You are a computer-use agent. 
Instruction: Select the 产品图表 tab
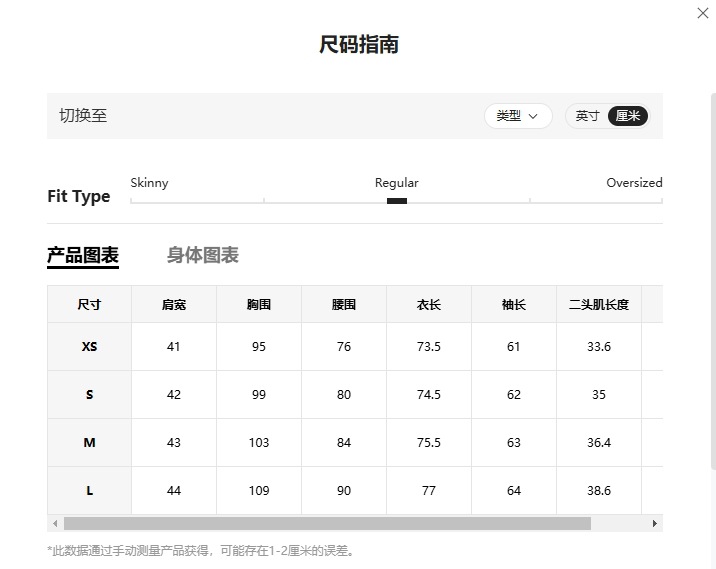point(83,256)
